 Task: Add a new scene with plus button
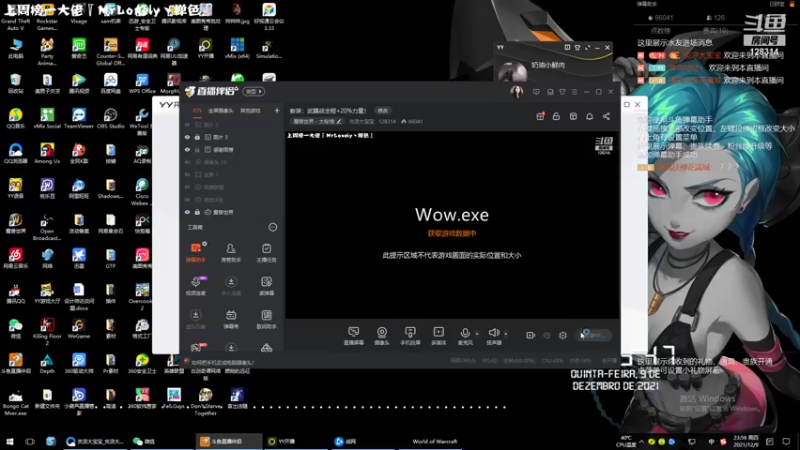[277, 110]
